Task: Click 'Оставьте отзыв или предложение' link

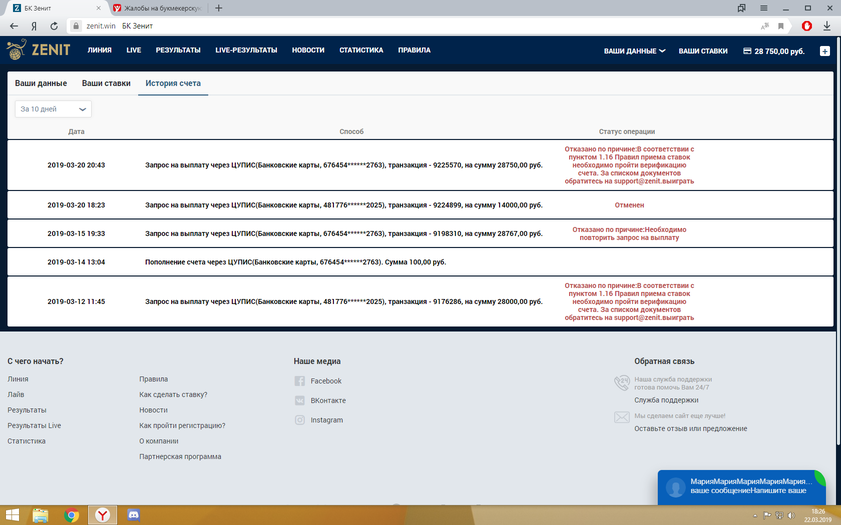Action: (690, 428)
